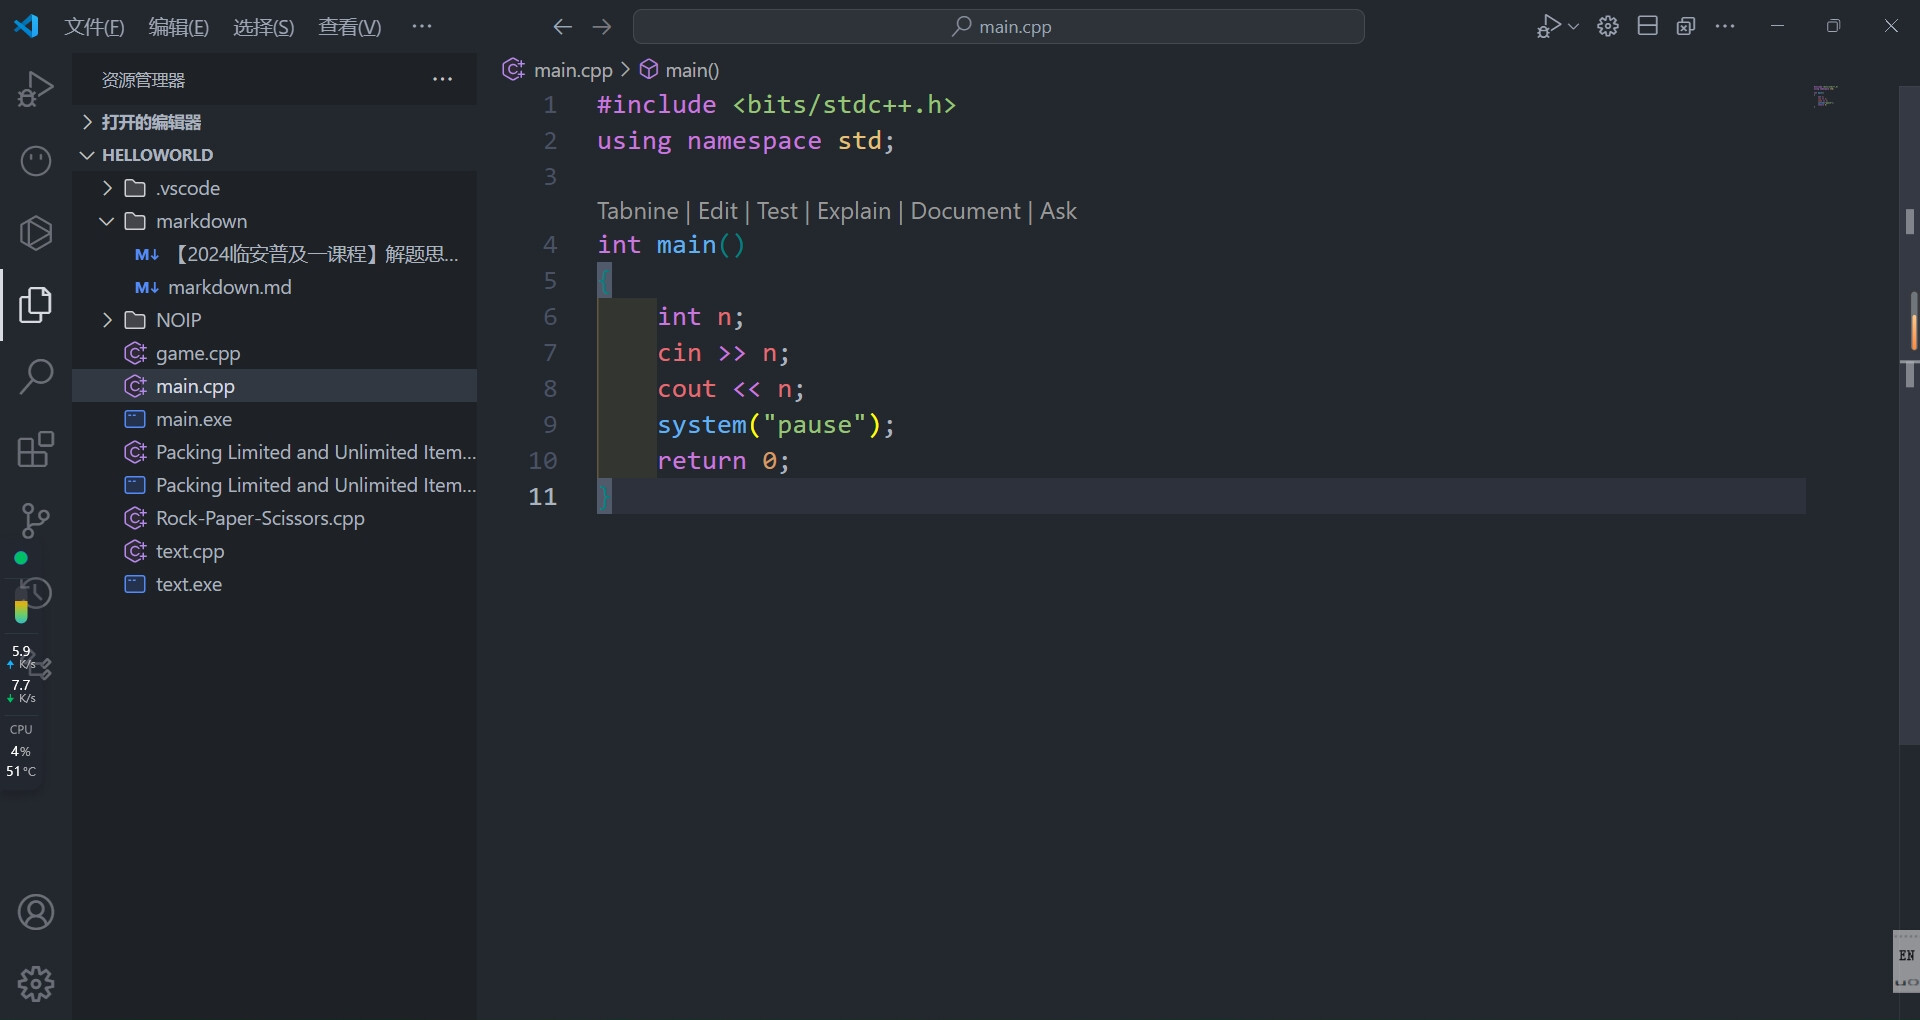The image size is (1920, 1020).
Task: Open the game.cpp file
Action: click(x=198, y=353)
